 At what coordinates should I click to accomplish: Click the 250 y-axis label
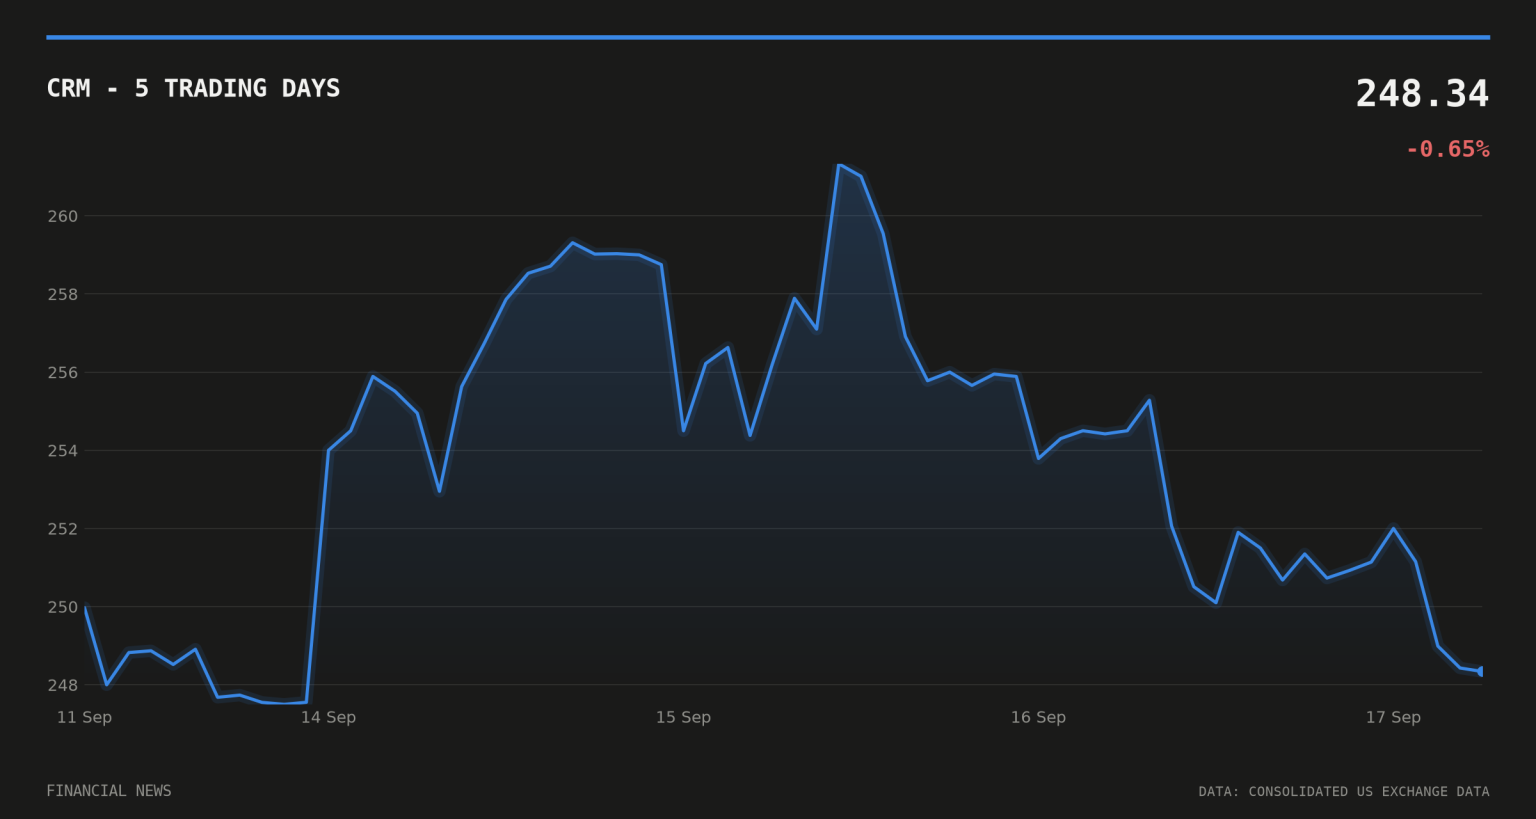[x=63, y=607]
